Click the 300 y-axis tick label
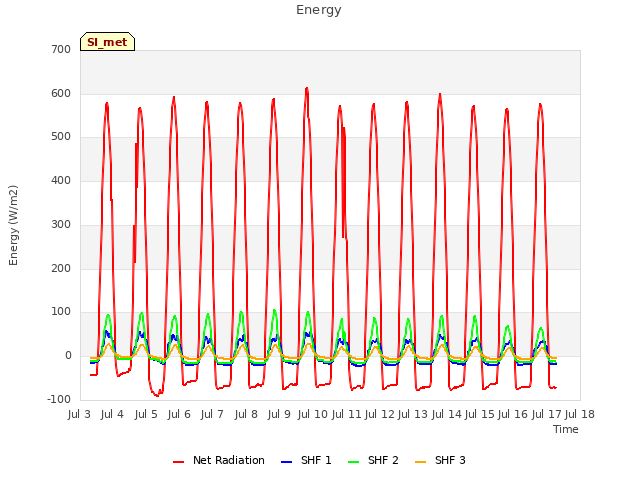The height and width of the screenshot is (480, 640). coord(61,224)
